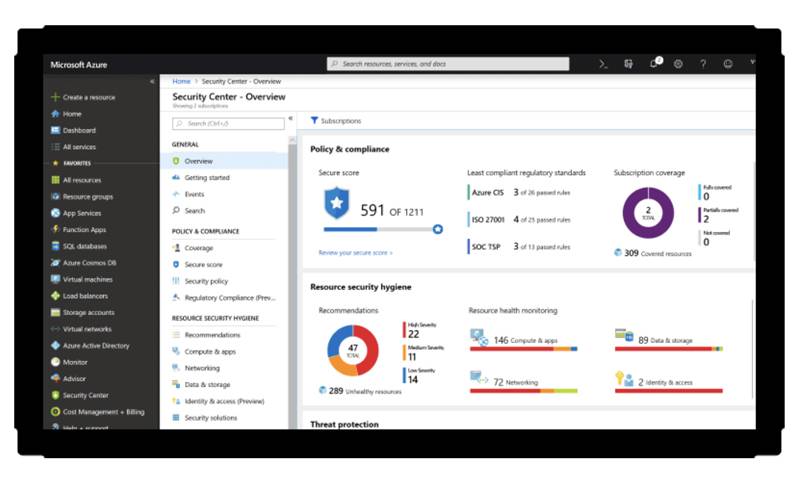The image size is (800, 492).
Task: Collapse the left favorites sidebar
Action: click(x=152, y=82)
